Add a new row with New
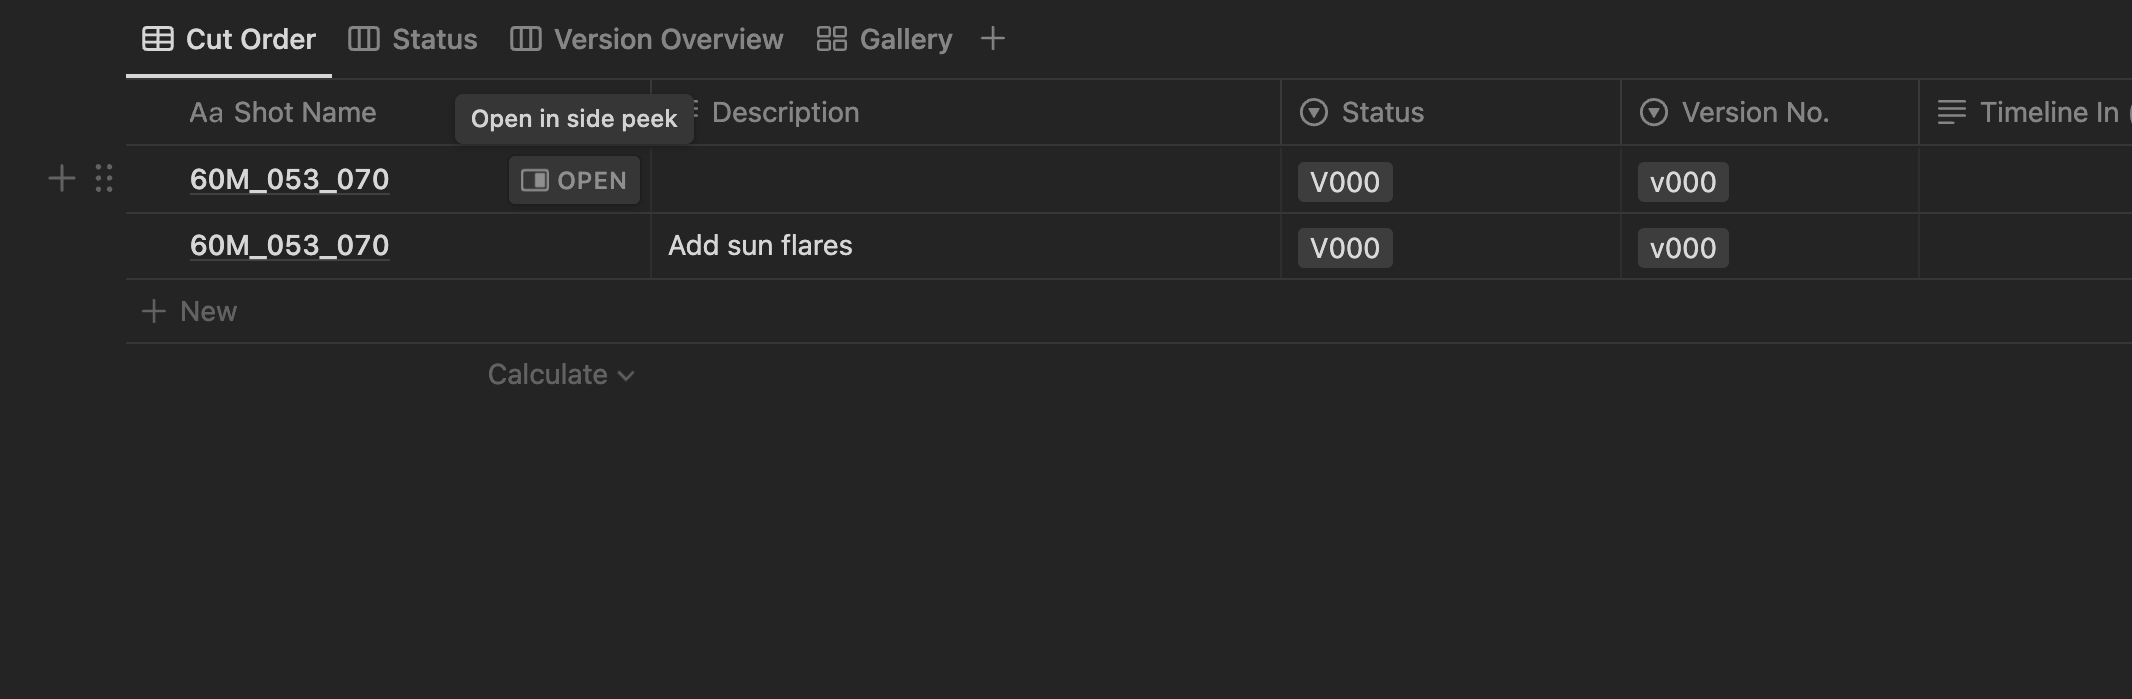Screen dimensions: 2132x699 pos(189,311)
